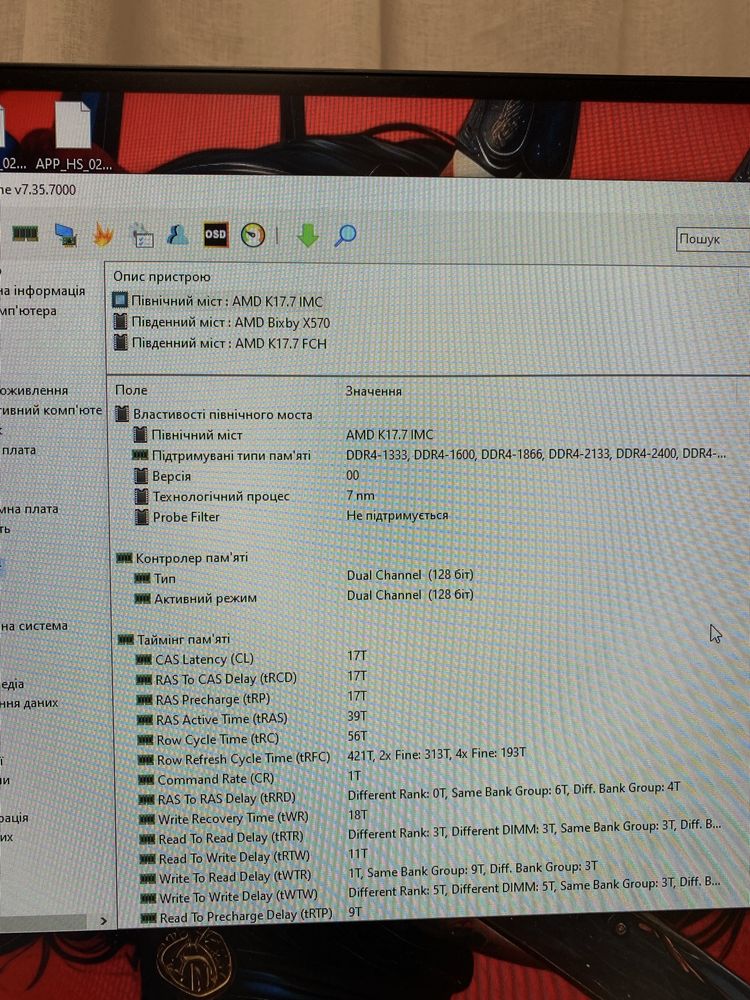Click the icon beside CAS Latency (CL)
The image size is (750, 1000).
click(x=144, y=659)
